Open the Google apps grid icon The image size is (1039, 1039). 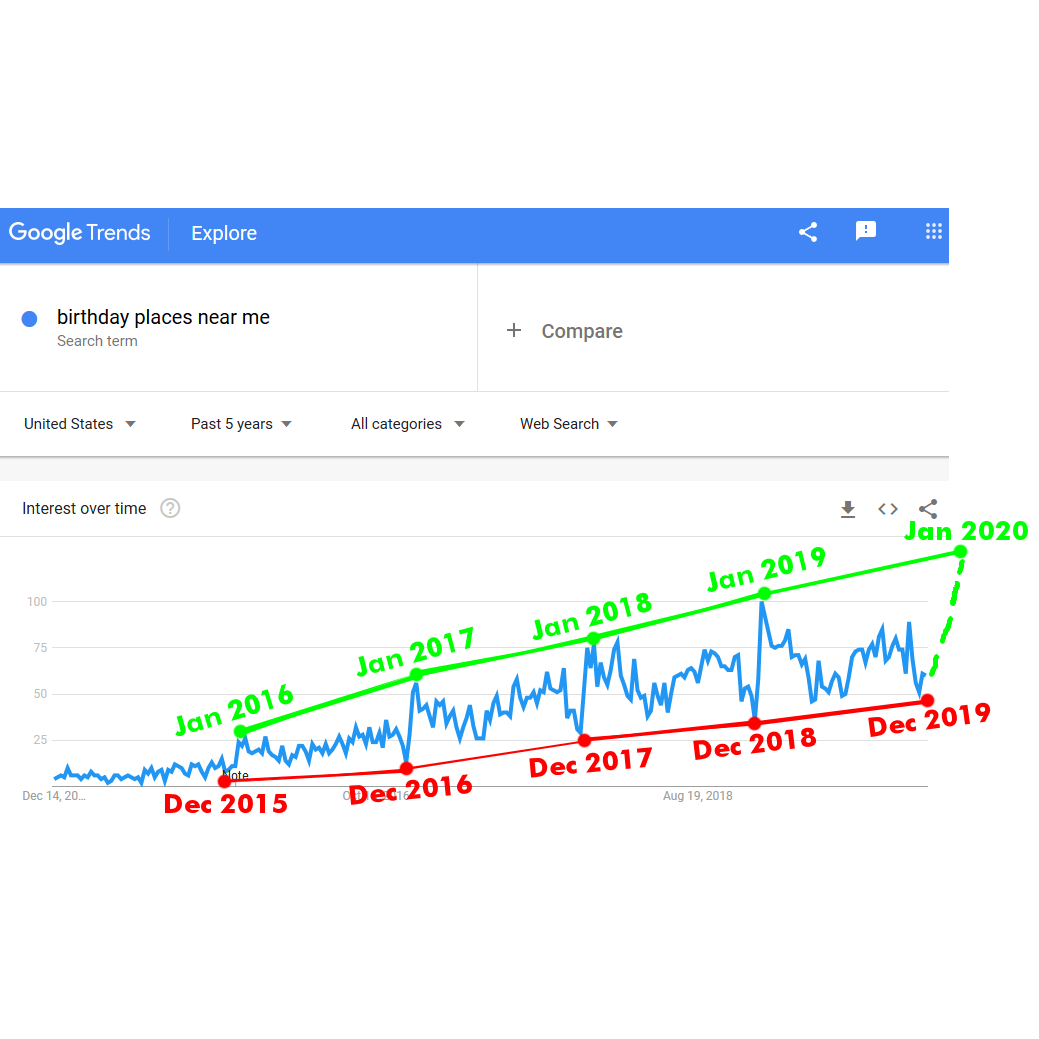tap(934, 231)
